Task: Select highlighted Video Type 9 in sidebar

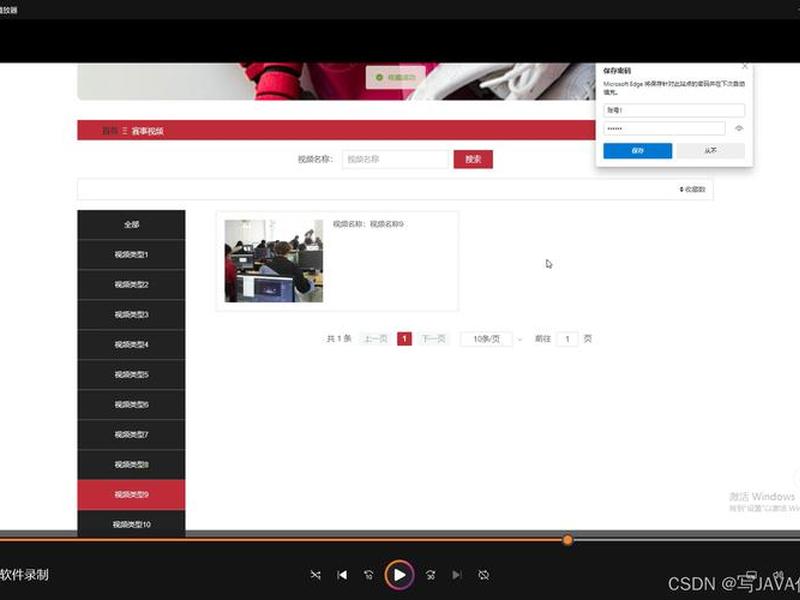Action: pyautogui.click(x=131, y=494)
